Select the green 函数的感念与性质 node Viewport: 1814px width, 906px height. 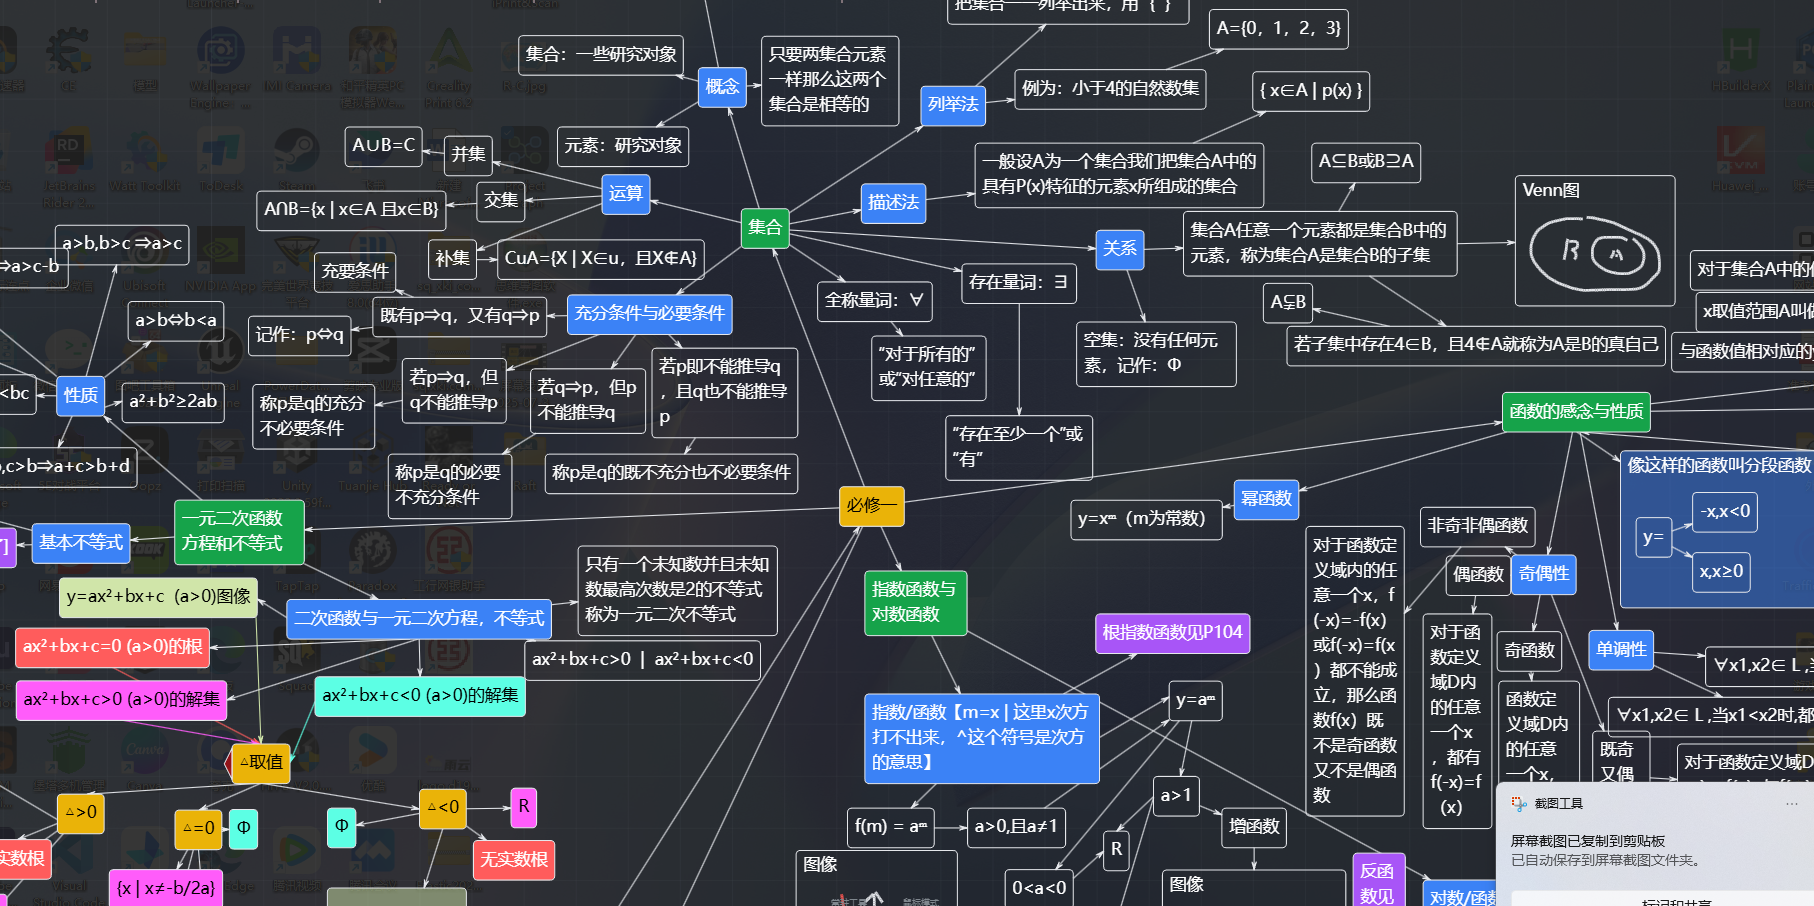1576,411
